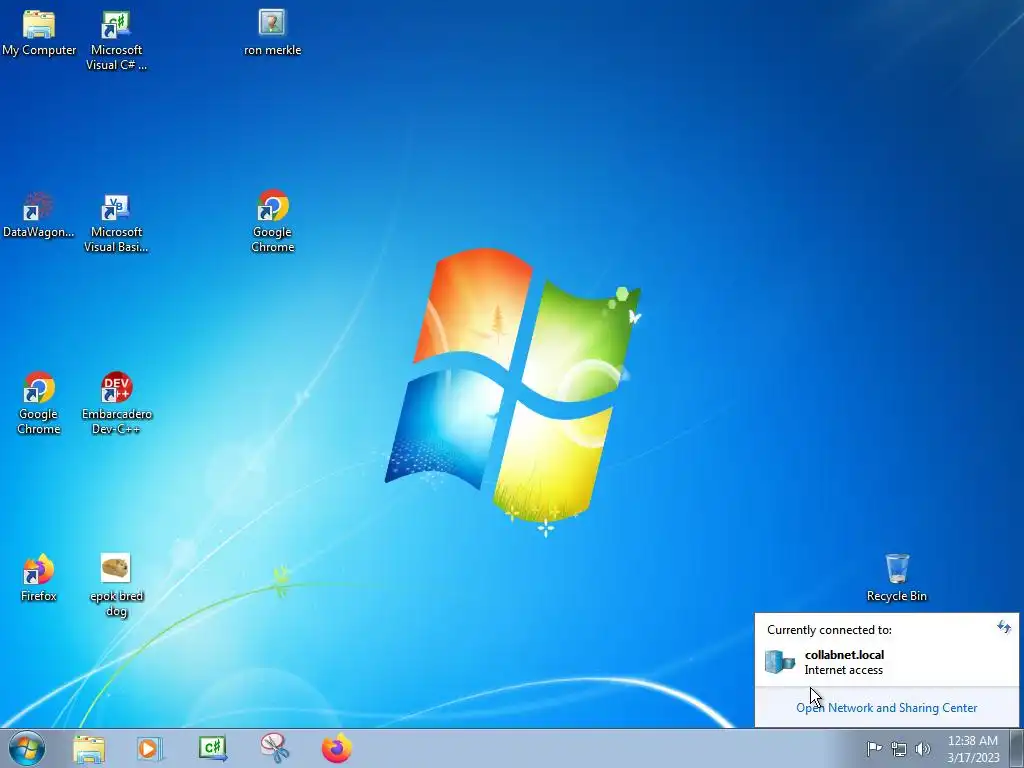The height and width of the screenshot is (768, 1024).
Task: Open Visual C# from the taskbar
Action: tap(212, 749)
